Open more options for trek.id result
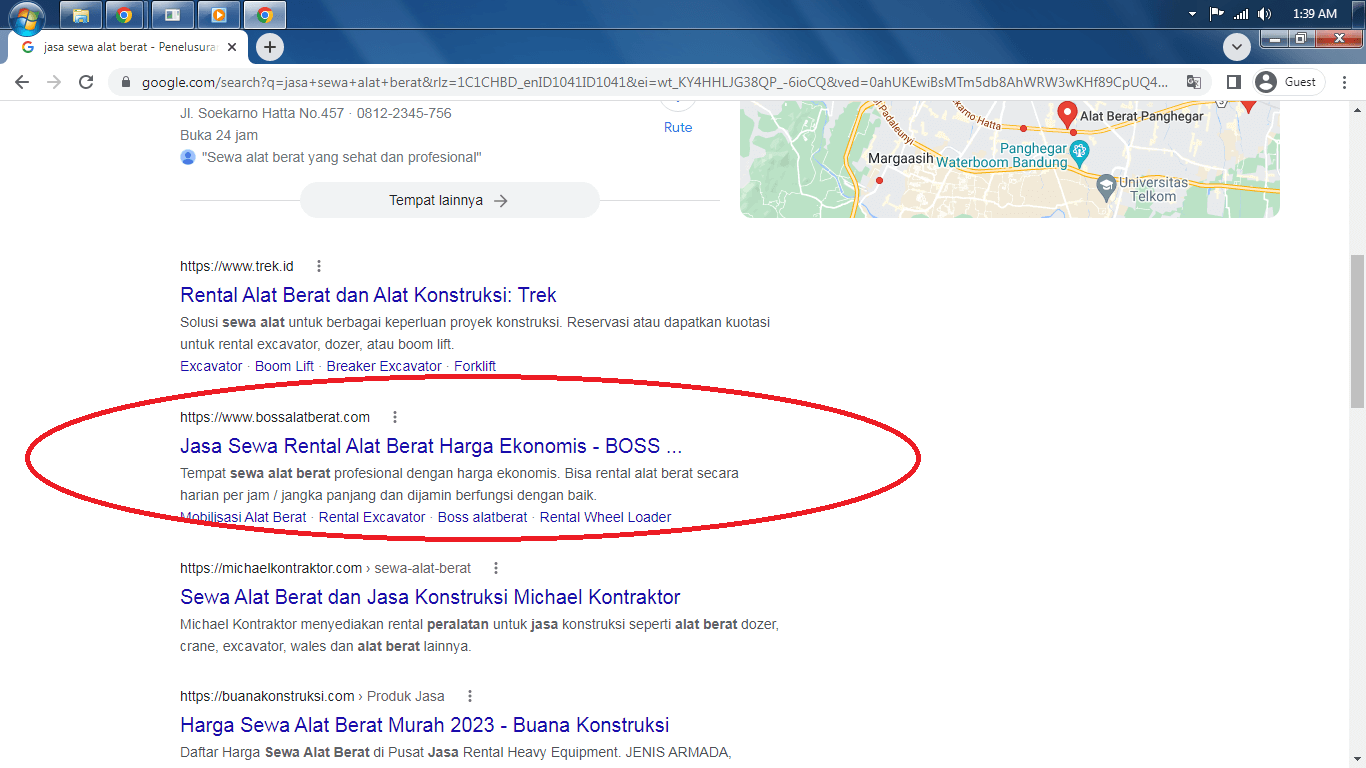The image size is (1366, 768). [x=319, y=266]
